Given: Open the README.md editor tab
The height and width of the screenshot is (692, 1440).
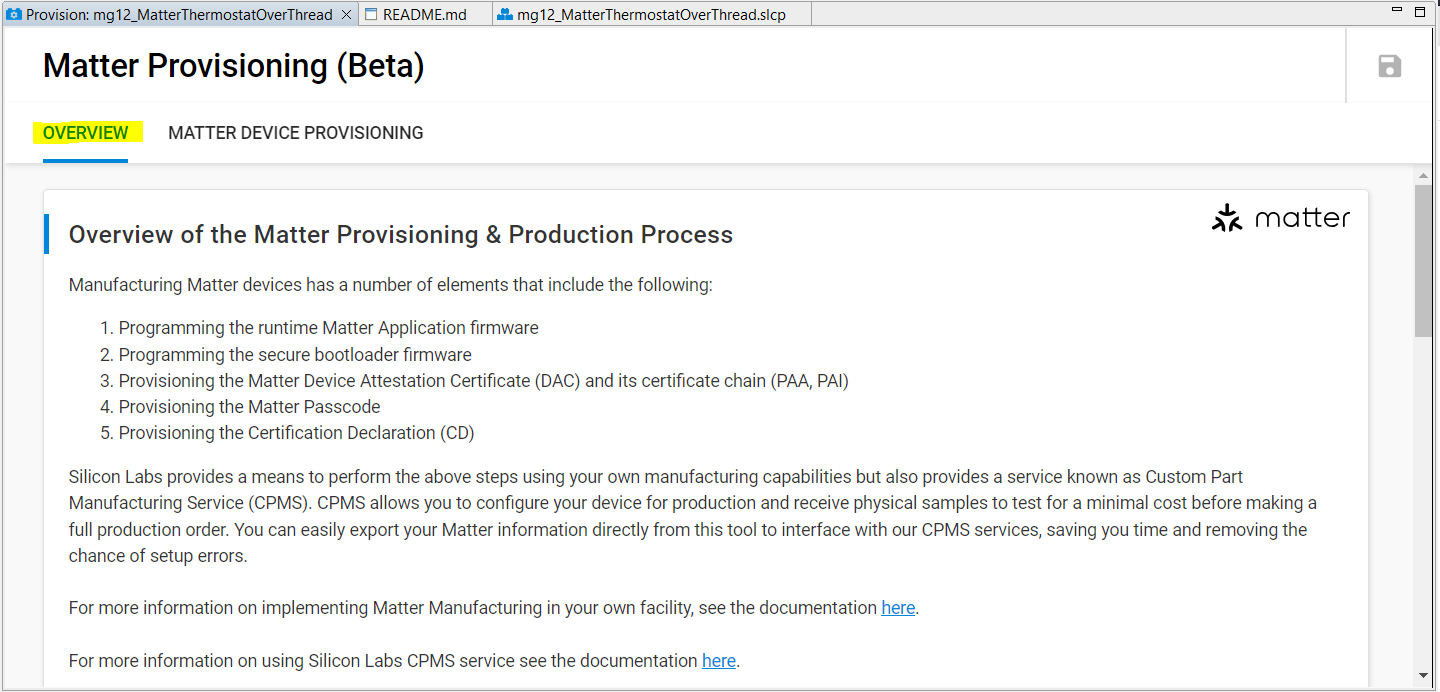Looking at the screenshot, I should point(424,15).
